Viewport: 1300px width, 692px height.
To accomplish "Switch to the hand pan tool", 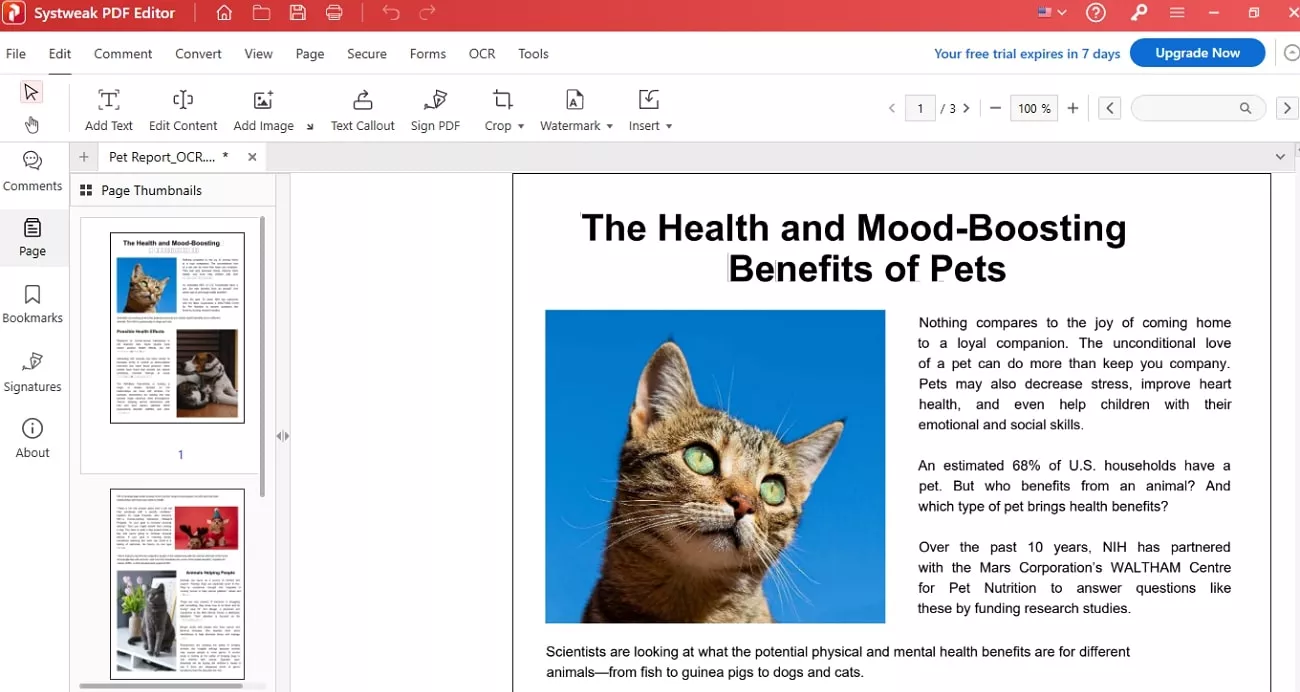I will point(32,125).
